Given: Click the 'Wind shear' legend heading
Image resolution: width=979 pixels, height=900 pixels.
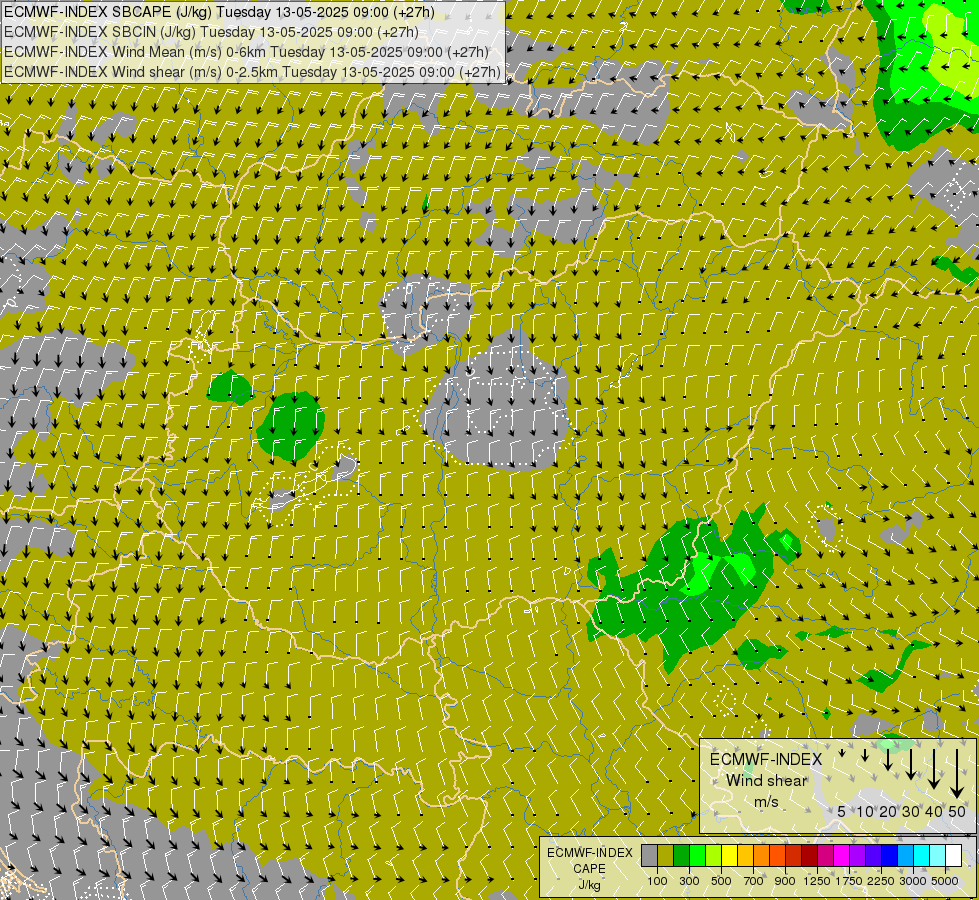Looking at the screenshot, I should coord(766,780).
